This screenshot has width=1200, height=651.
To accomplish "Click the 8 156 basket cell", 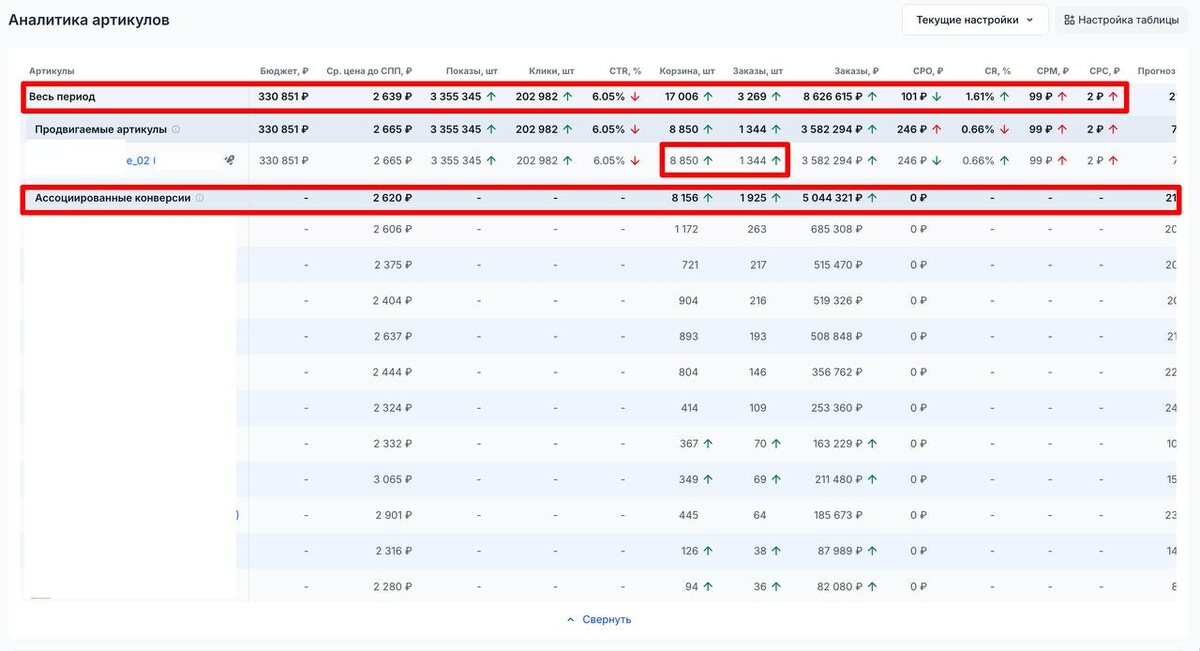I will [685, 198].
